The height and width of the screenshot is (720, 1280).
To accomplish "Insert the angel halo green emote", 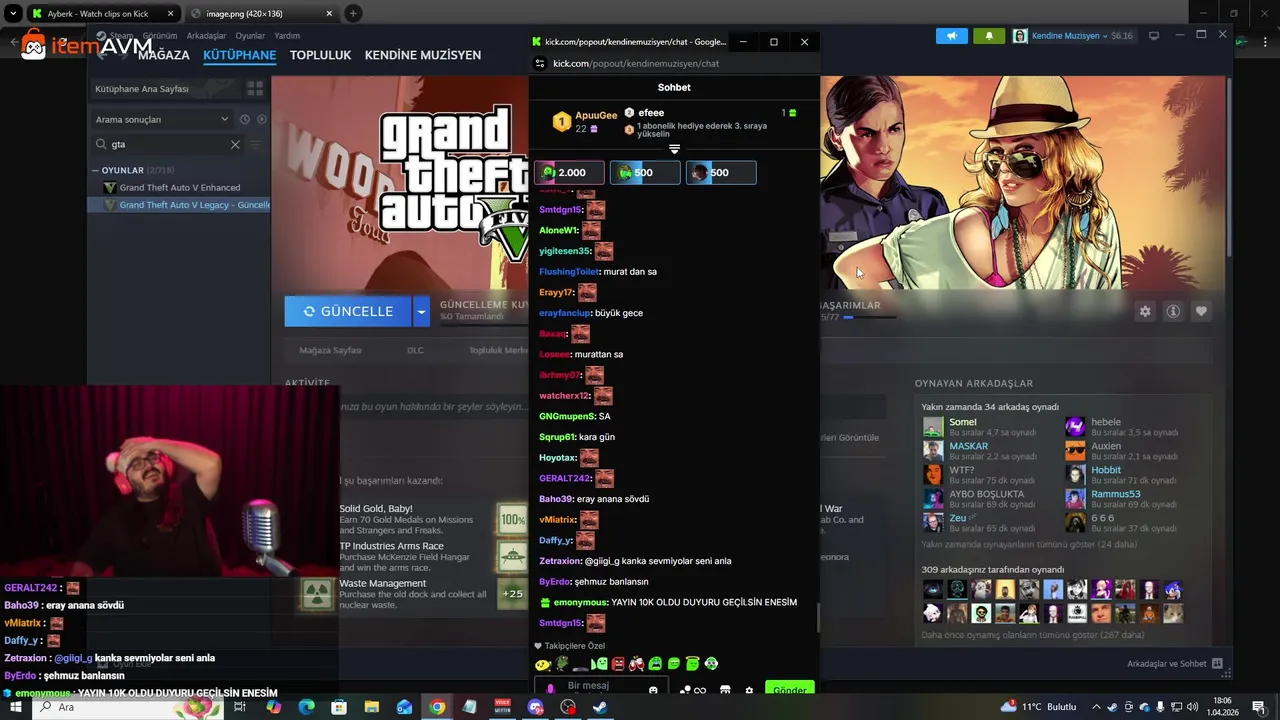I will tap(692, 663).
